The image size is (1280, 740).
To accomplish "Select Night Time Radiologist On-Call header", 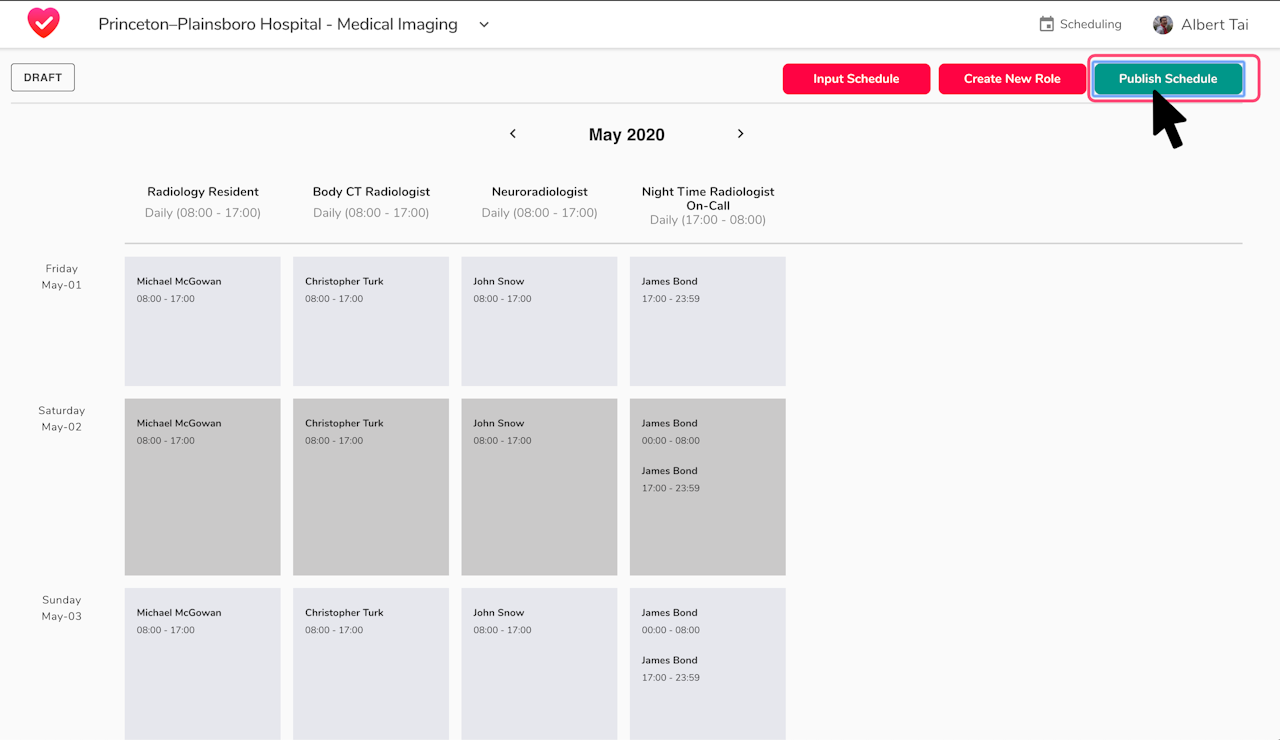I will [708, 198].
